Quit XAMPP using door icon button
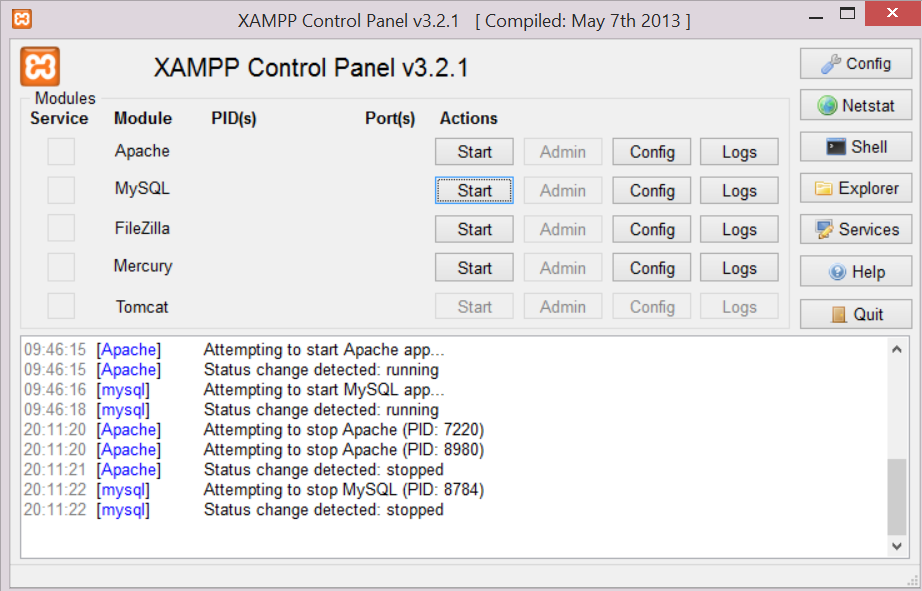 tap(856, 314)
